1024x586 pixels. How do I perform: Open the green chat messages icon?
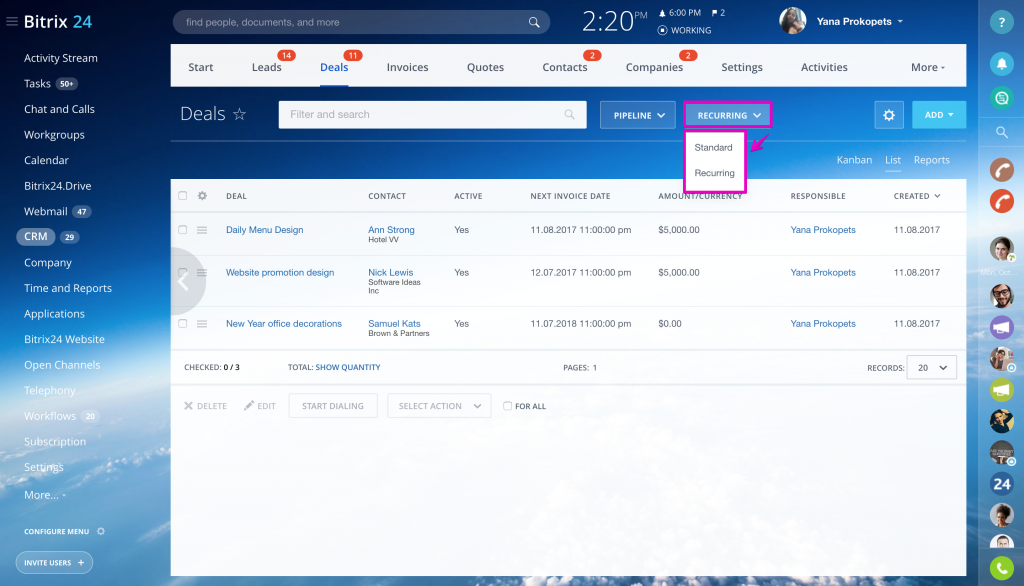(x=1001, y=98)
